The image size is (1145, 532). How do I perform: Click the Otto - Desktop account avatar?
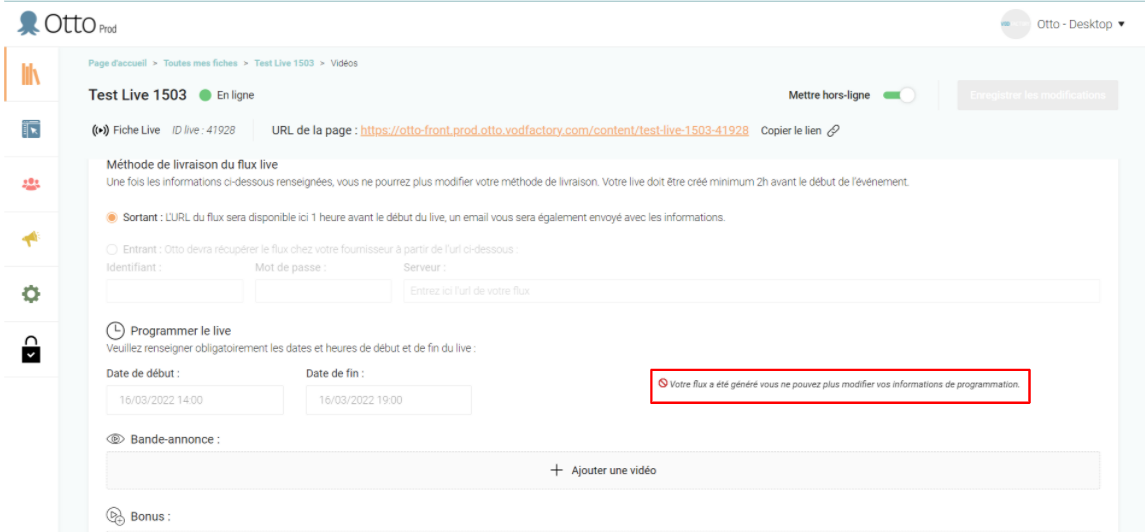[1015, 24]
